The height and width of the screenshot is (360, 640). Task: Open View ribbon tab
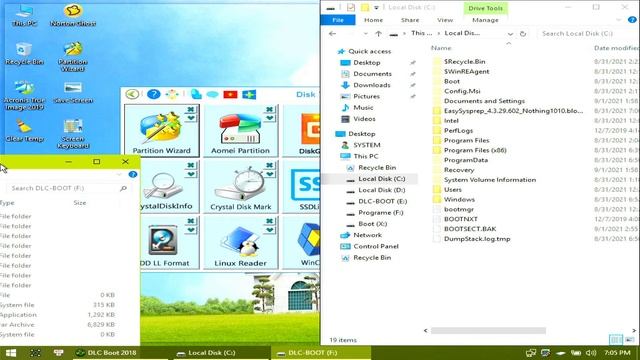pos(445,20)
